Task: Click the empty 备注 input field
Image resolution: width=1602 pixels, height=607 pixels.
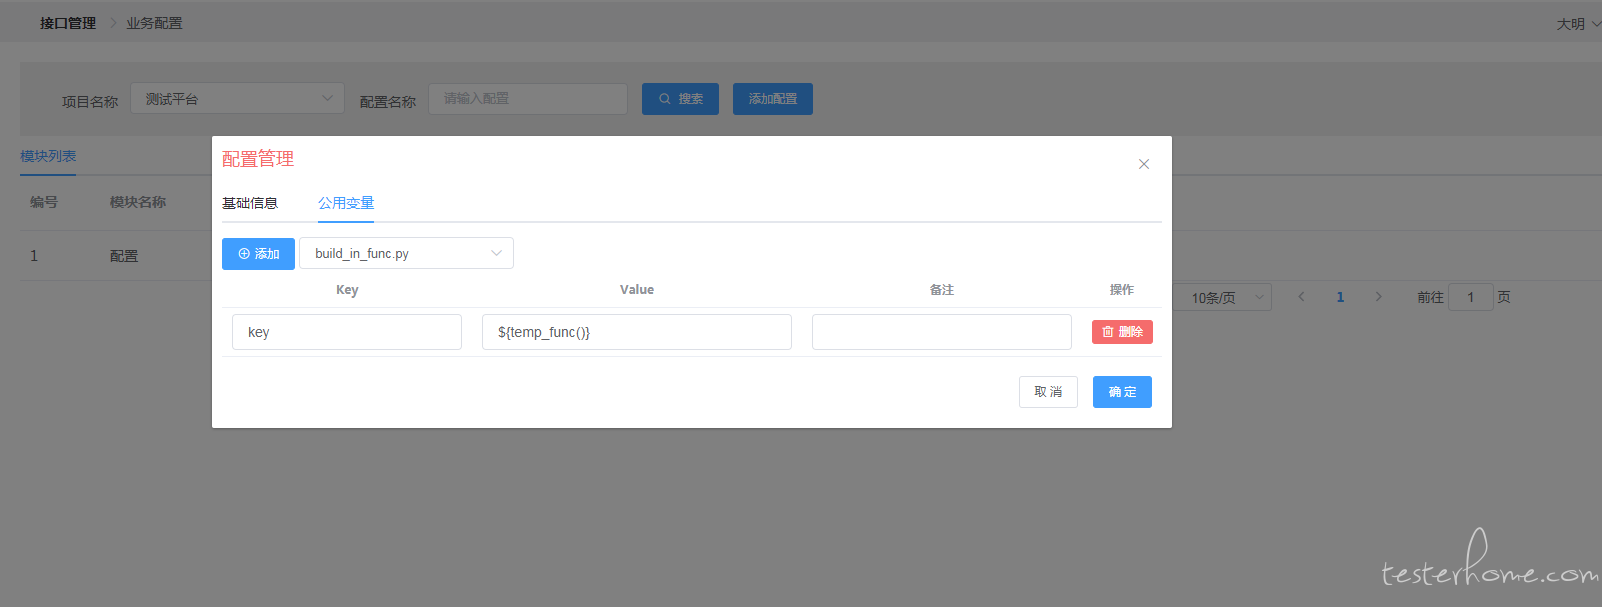Action: pyautogui.click(x=942, y=332)
